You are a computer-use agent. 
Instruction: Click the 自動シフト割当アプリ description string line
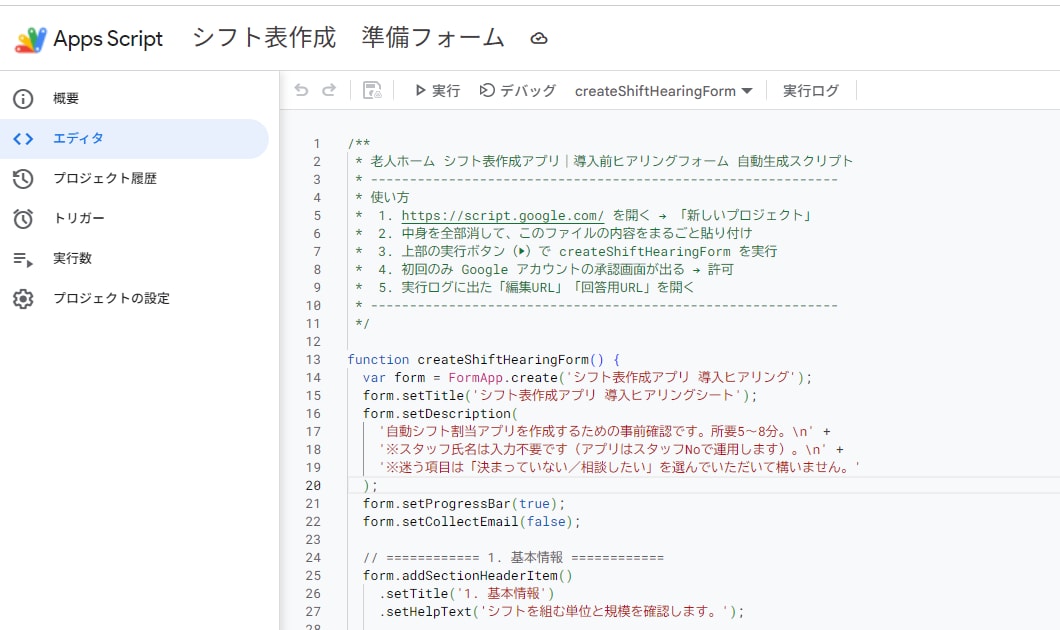[x=604, y=431]
